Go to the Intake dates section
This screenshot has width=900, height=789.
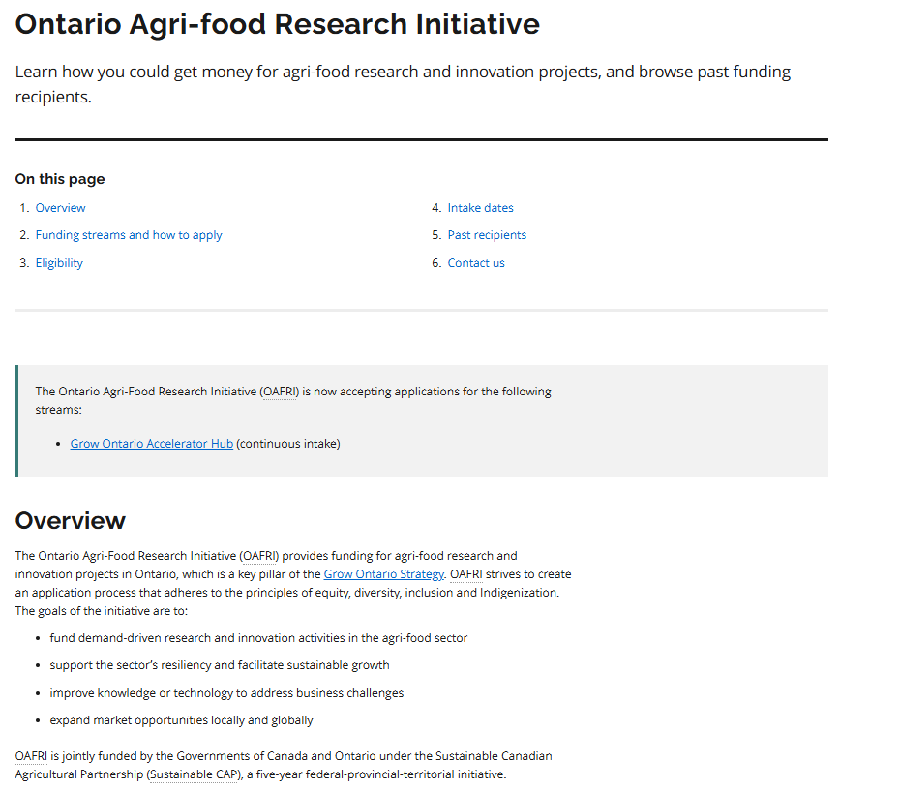(480, 208)
